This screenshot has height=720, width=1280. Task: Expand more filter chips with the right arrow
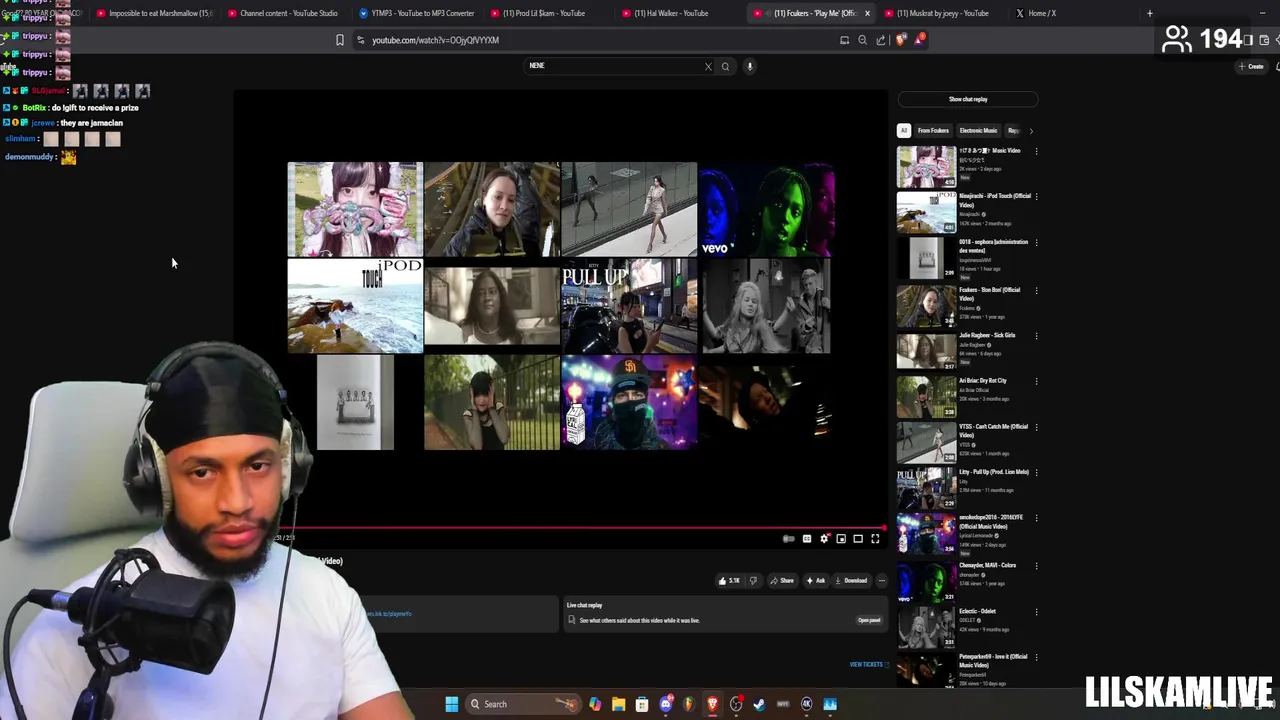click(1031, 130)
